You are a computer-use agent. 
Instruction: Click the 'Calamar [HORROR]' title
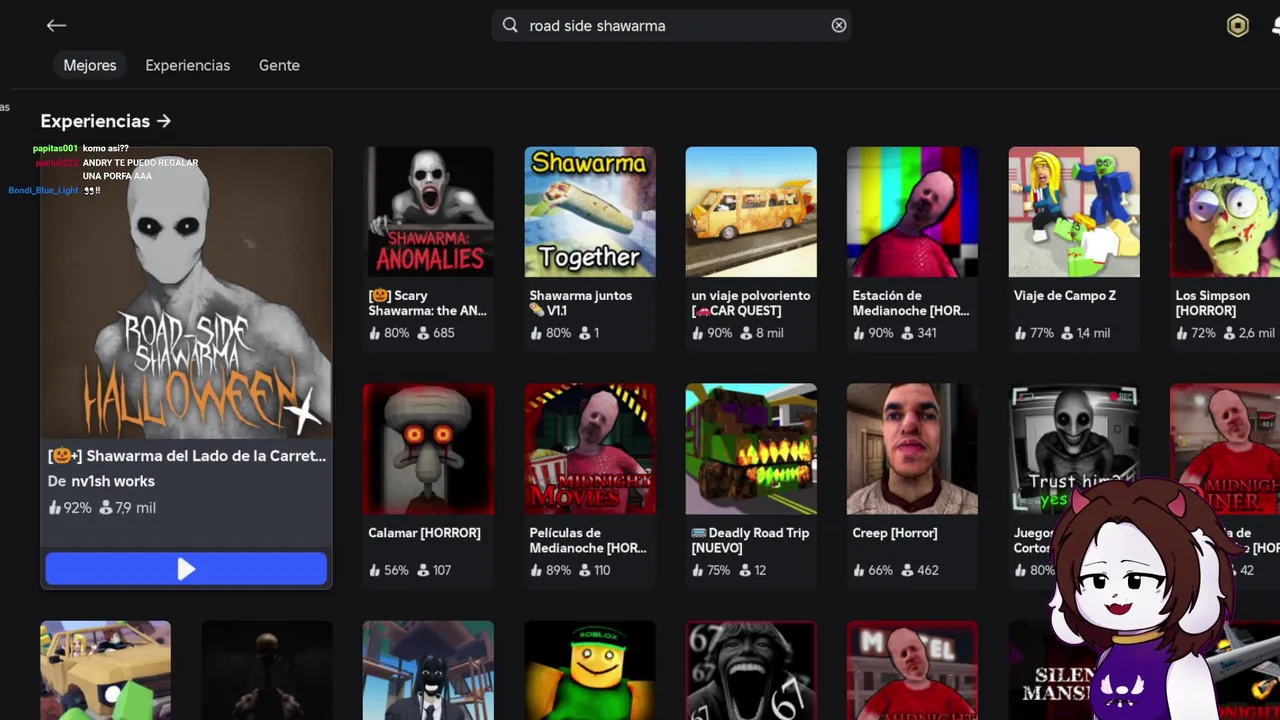(x=424, y=533)
